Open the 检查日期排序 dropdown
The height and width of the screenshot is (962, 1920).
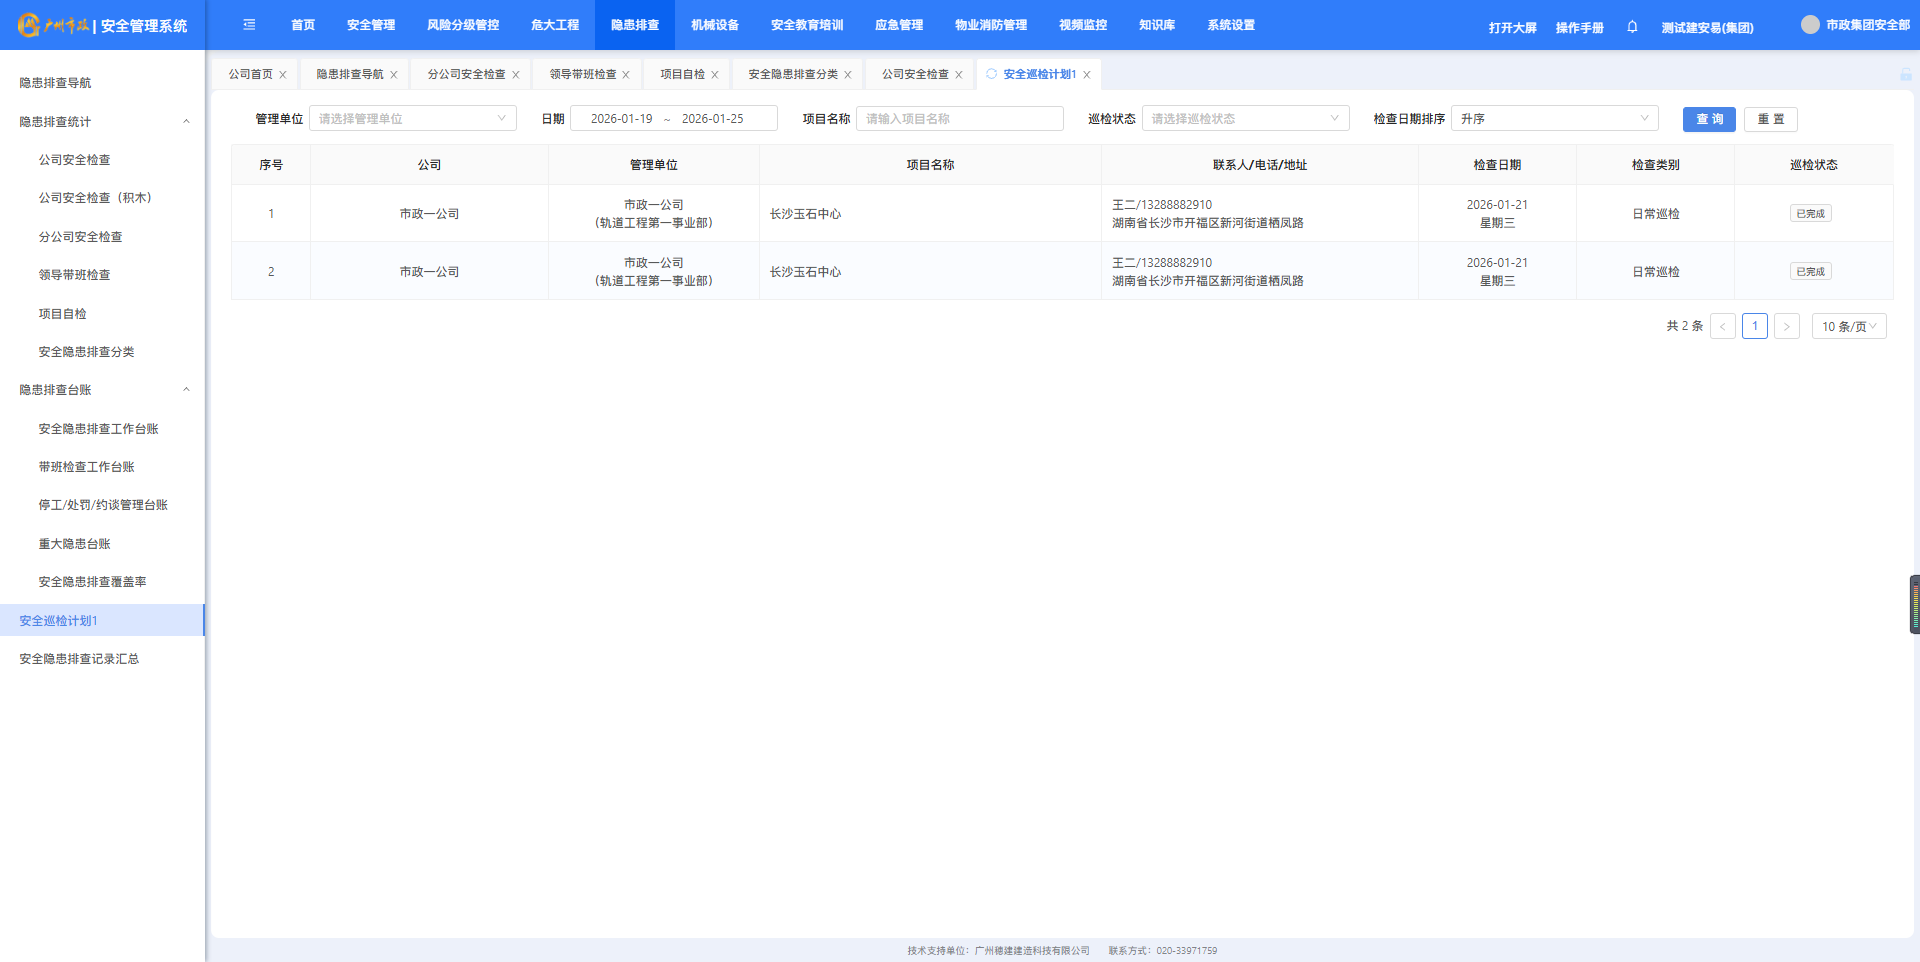point(1554,119)
